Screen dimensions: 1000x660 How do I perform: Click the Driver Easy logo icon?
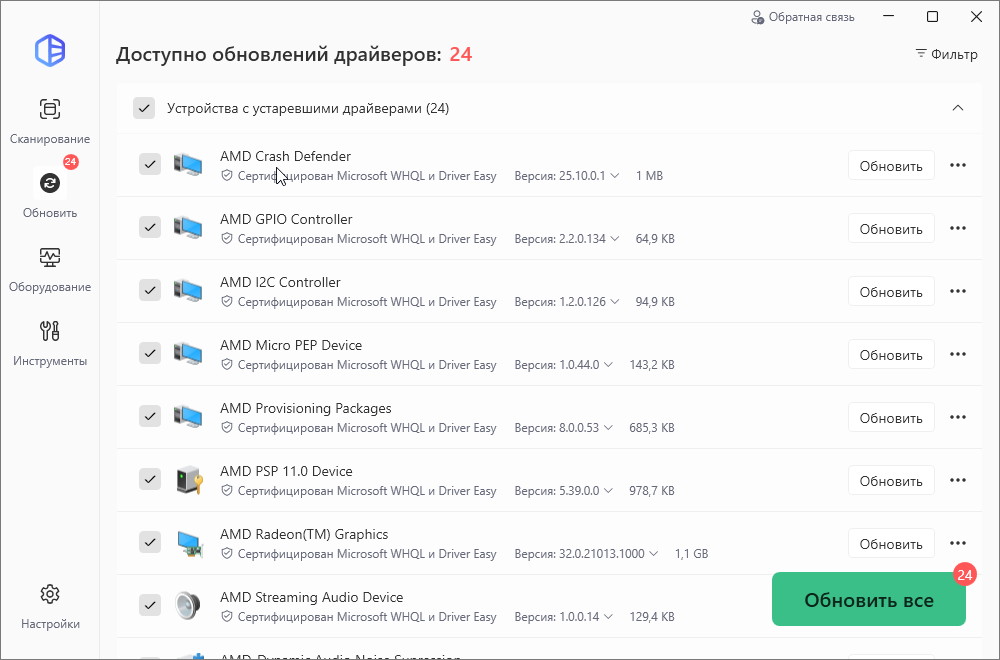click(50, 50)
